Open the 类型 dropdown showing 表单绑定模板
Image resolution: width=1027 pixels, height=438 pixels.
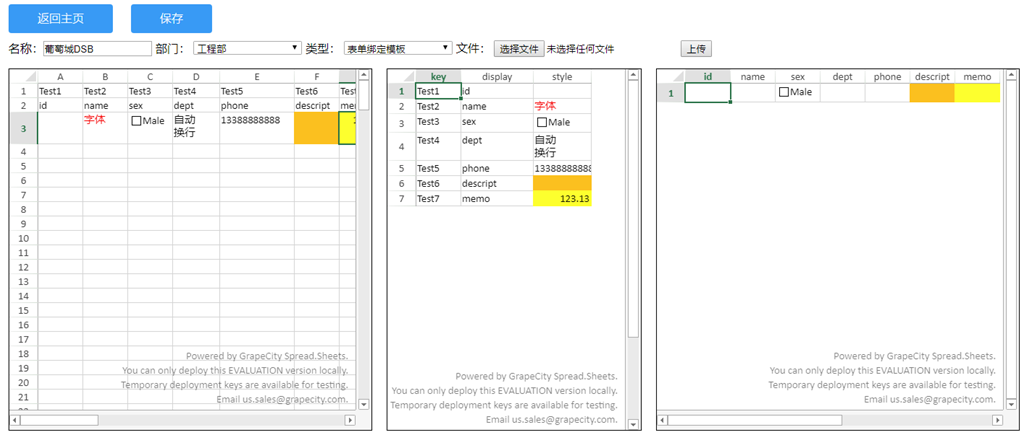coord(398,48)
